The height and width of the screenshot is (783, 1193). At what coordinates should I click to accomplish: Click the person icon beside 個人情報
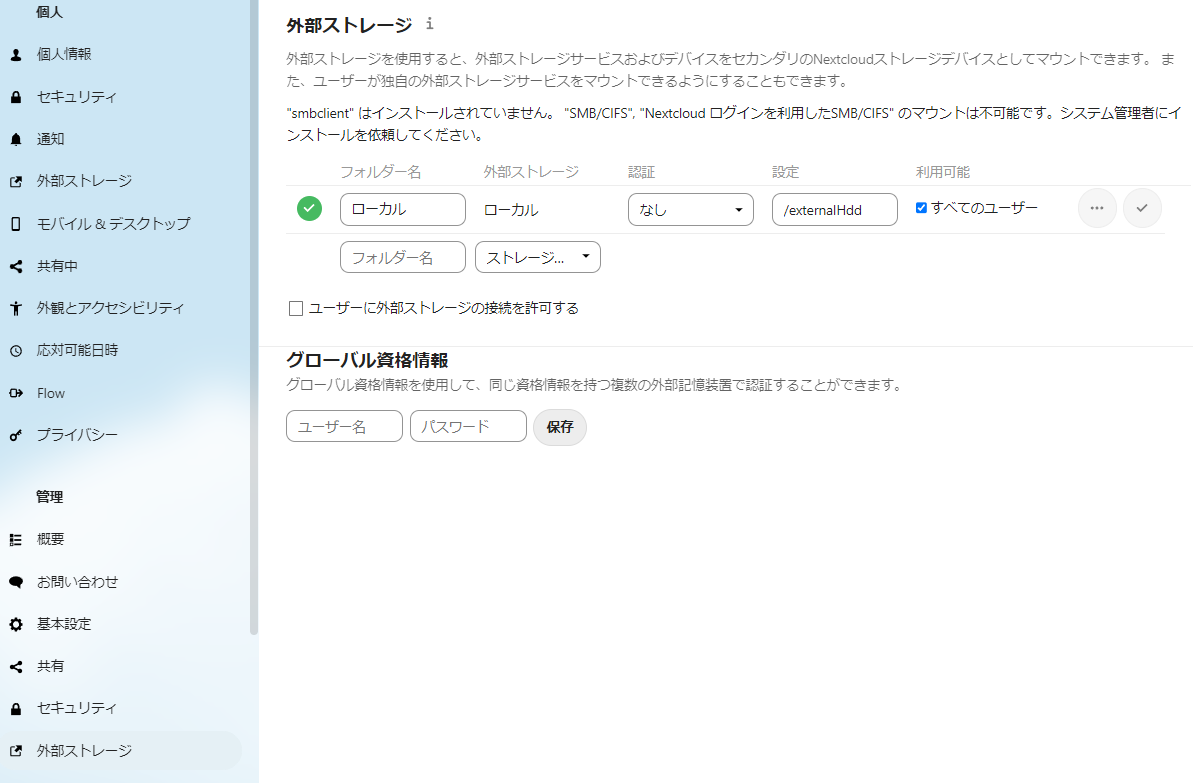click(x=16, y=55)
